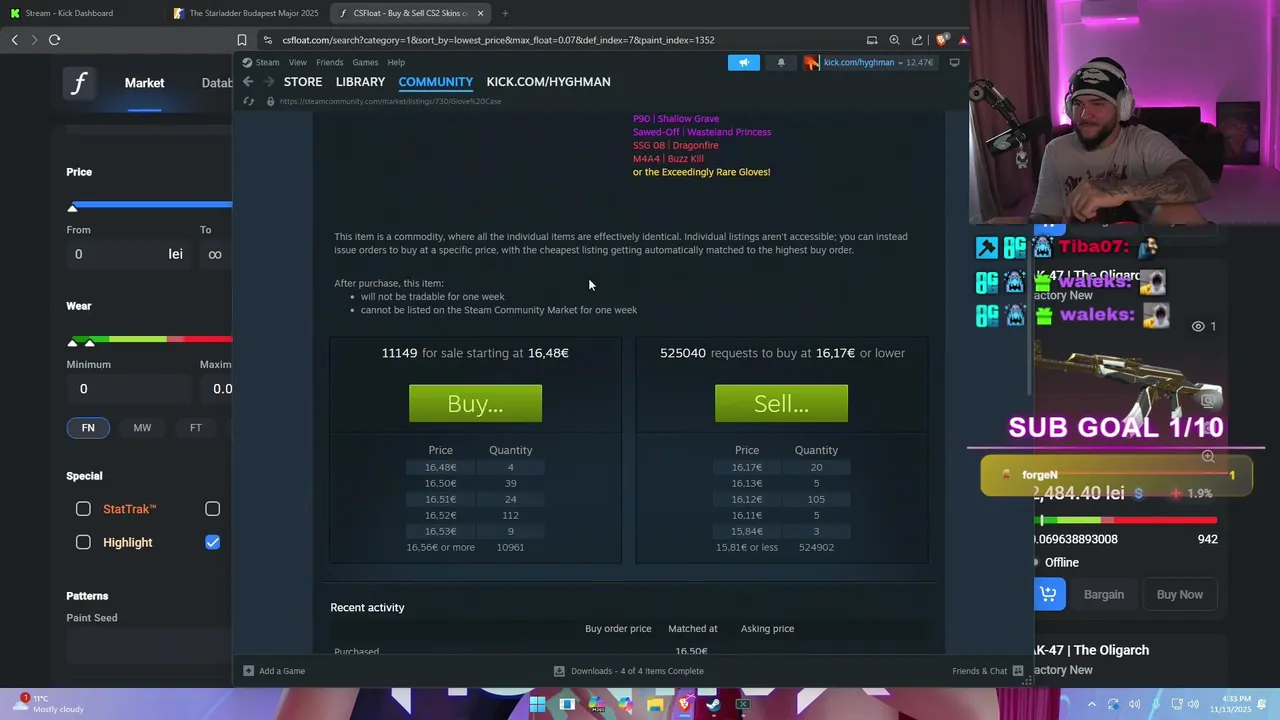Open the KICK.COM/HYGHMAN profile tab
This screenshot has width=1280, height=720.
point(548,82)
